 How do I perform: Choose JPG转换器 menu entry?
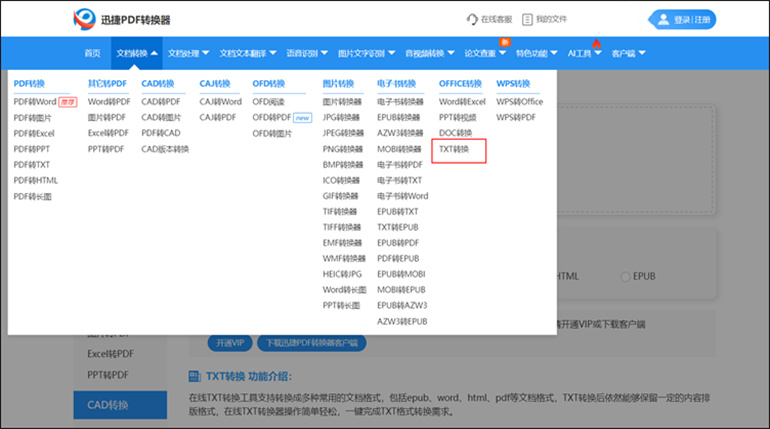341,117
